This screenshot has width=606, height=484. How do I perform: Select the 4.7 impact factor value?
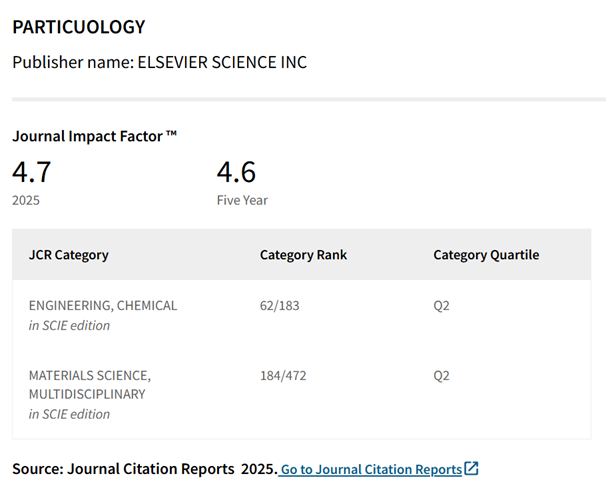pos(32,172)
